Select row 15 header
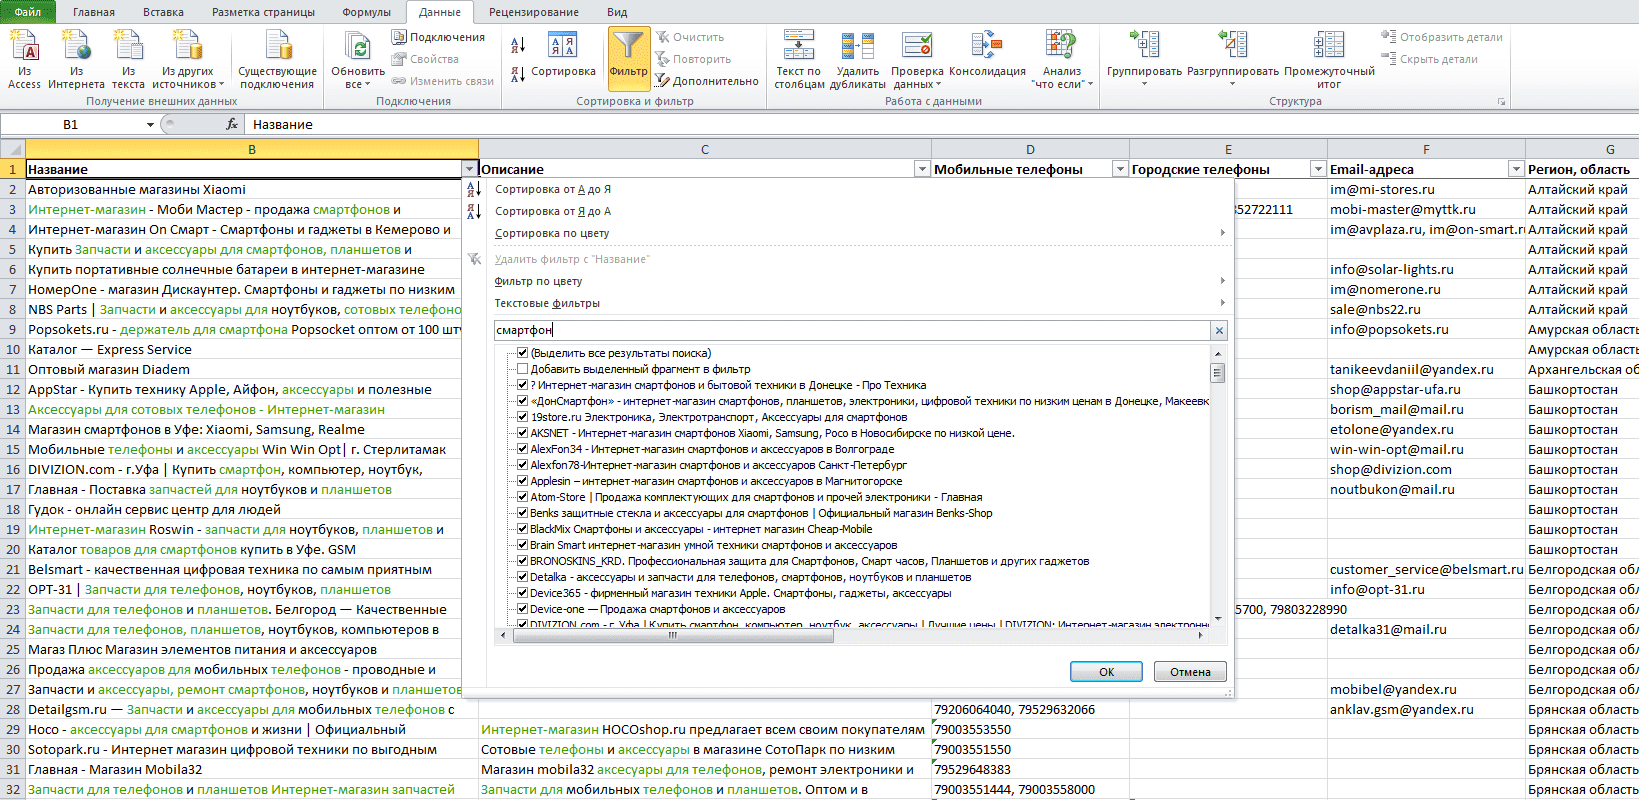The image size is (1639, 800). point(13,449)
